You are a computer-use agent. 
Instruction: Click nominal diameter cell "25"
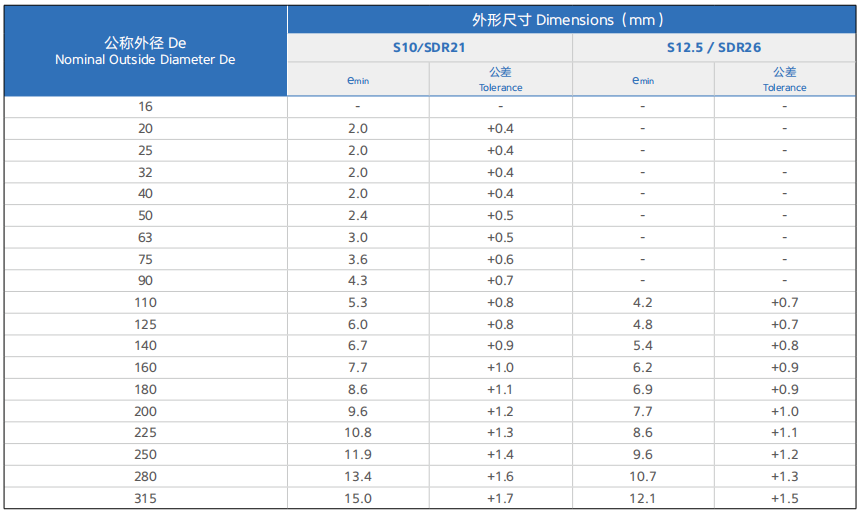tap(146, 151)
